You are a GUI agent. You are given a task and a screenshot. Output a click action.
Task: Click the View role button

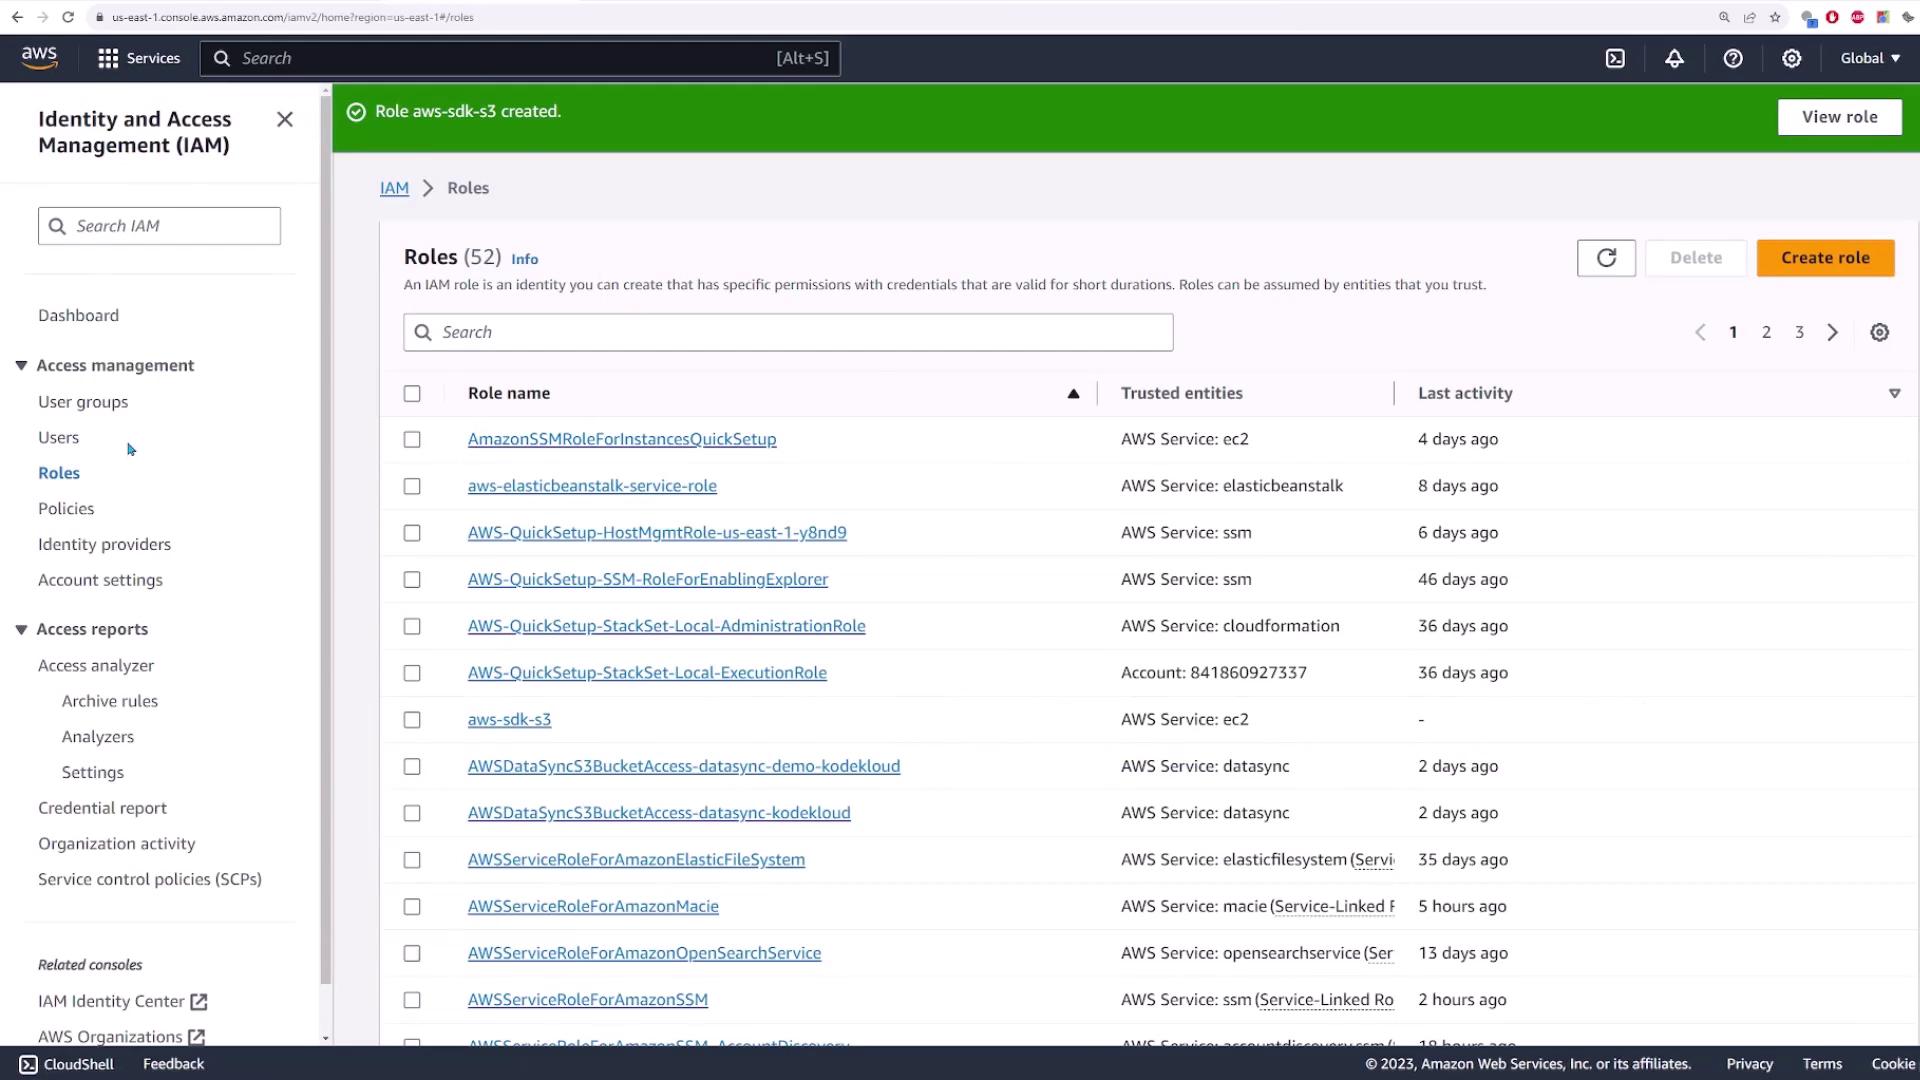tap(1839, 117)
